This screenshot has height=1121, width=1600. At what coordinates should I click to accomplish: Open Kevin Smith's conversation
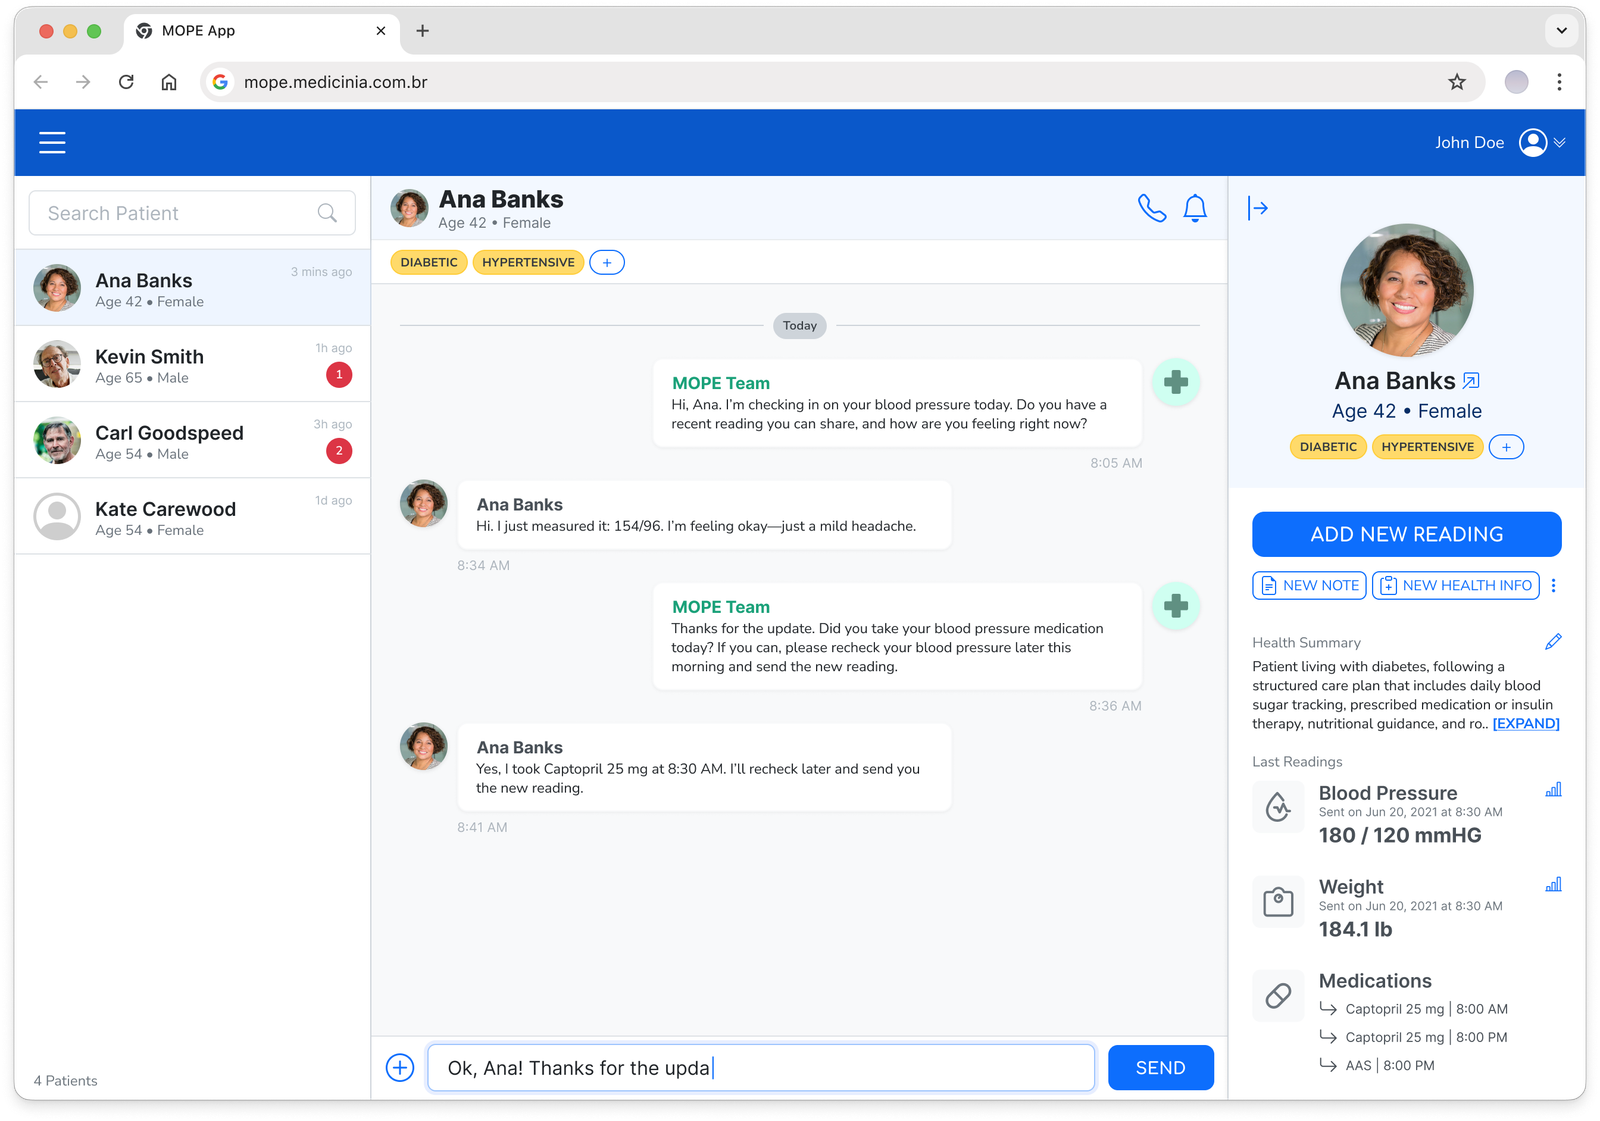click(192, 364)
